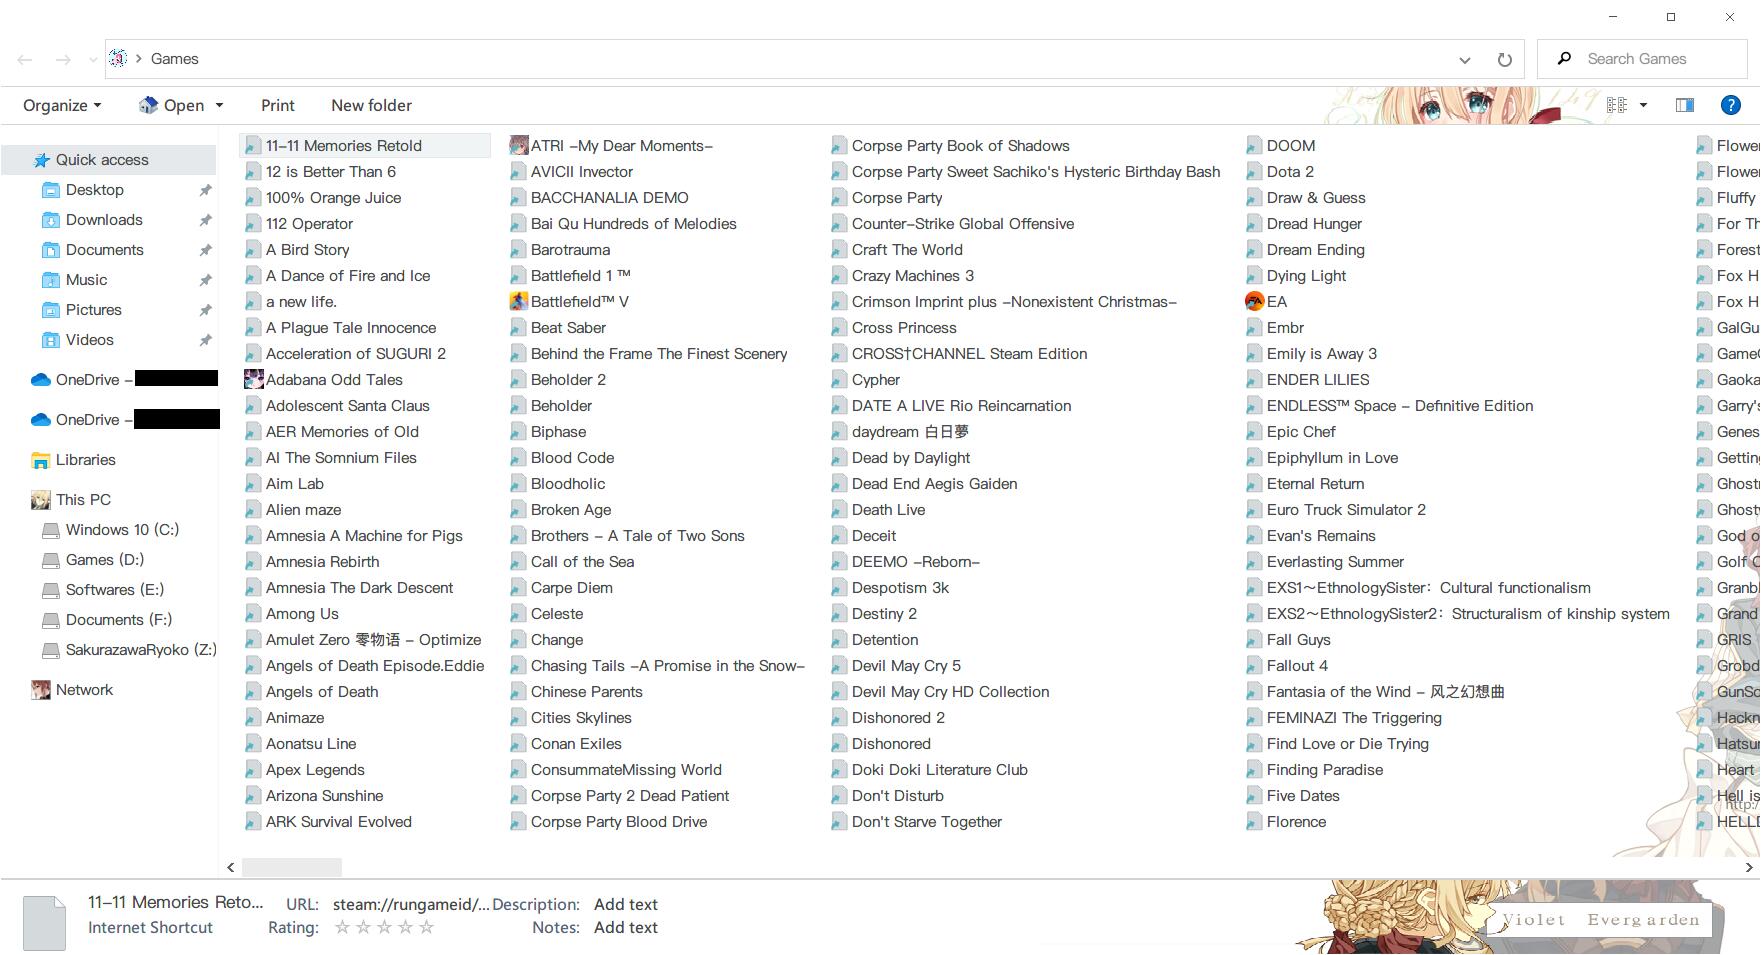
Task: Select Apex Legends shortcut
Action: coord(315,770)
